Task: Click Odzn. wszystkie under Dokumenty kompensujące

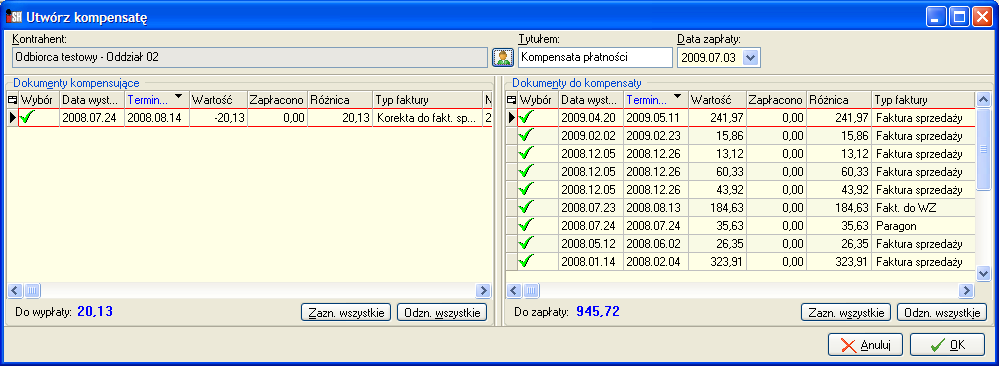Action: click(x=442, y=313)
